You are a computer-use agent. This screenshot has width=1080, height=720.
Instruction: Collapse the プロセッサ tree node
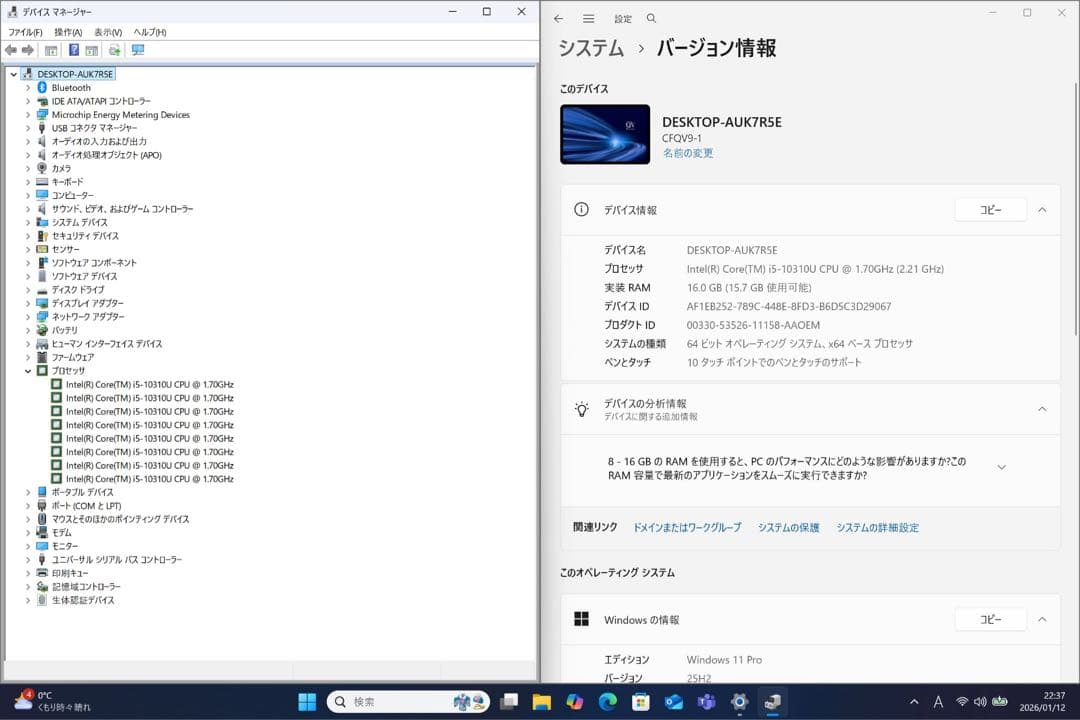tap(28, 370)
